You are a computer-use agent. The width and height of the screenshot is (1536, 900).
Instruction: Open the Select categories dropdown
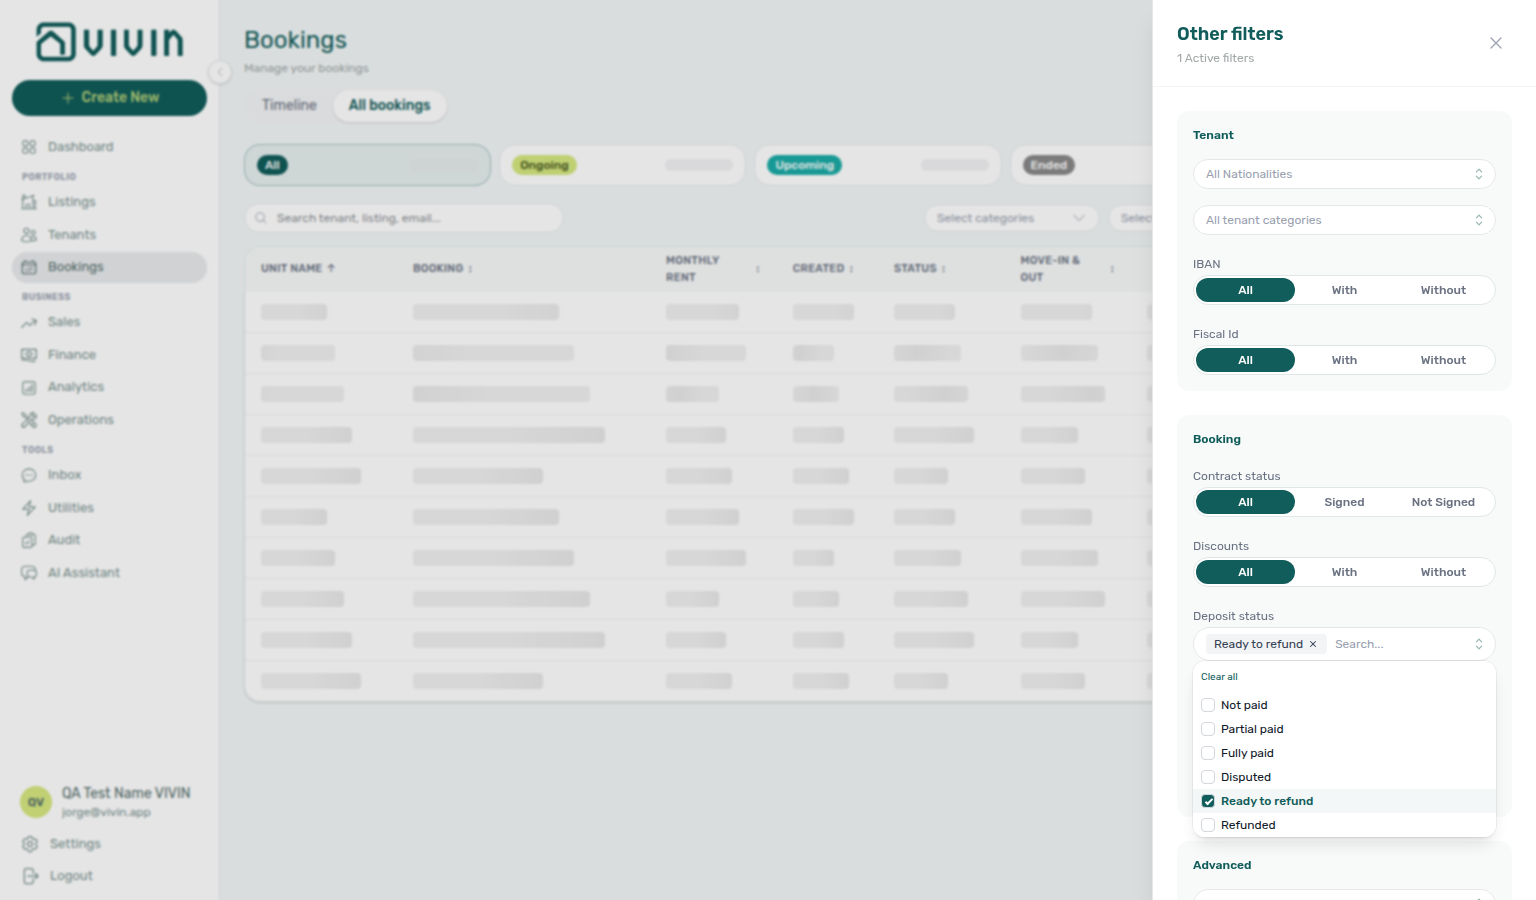1011,218
